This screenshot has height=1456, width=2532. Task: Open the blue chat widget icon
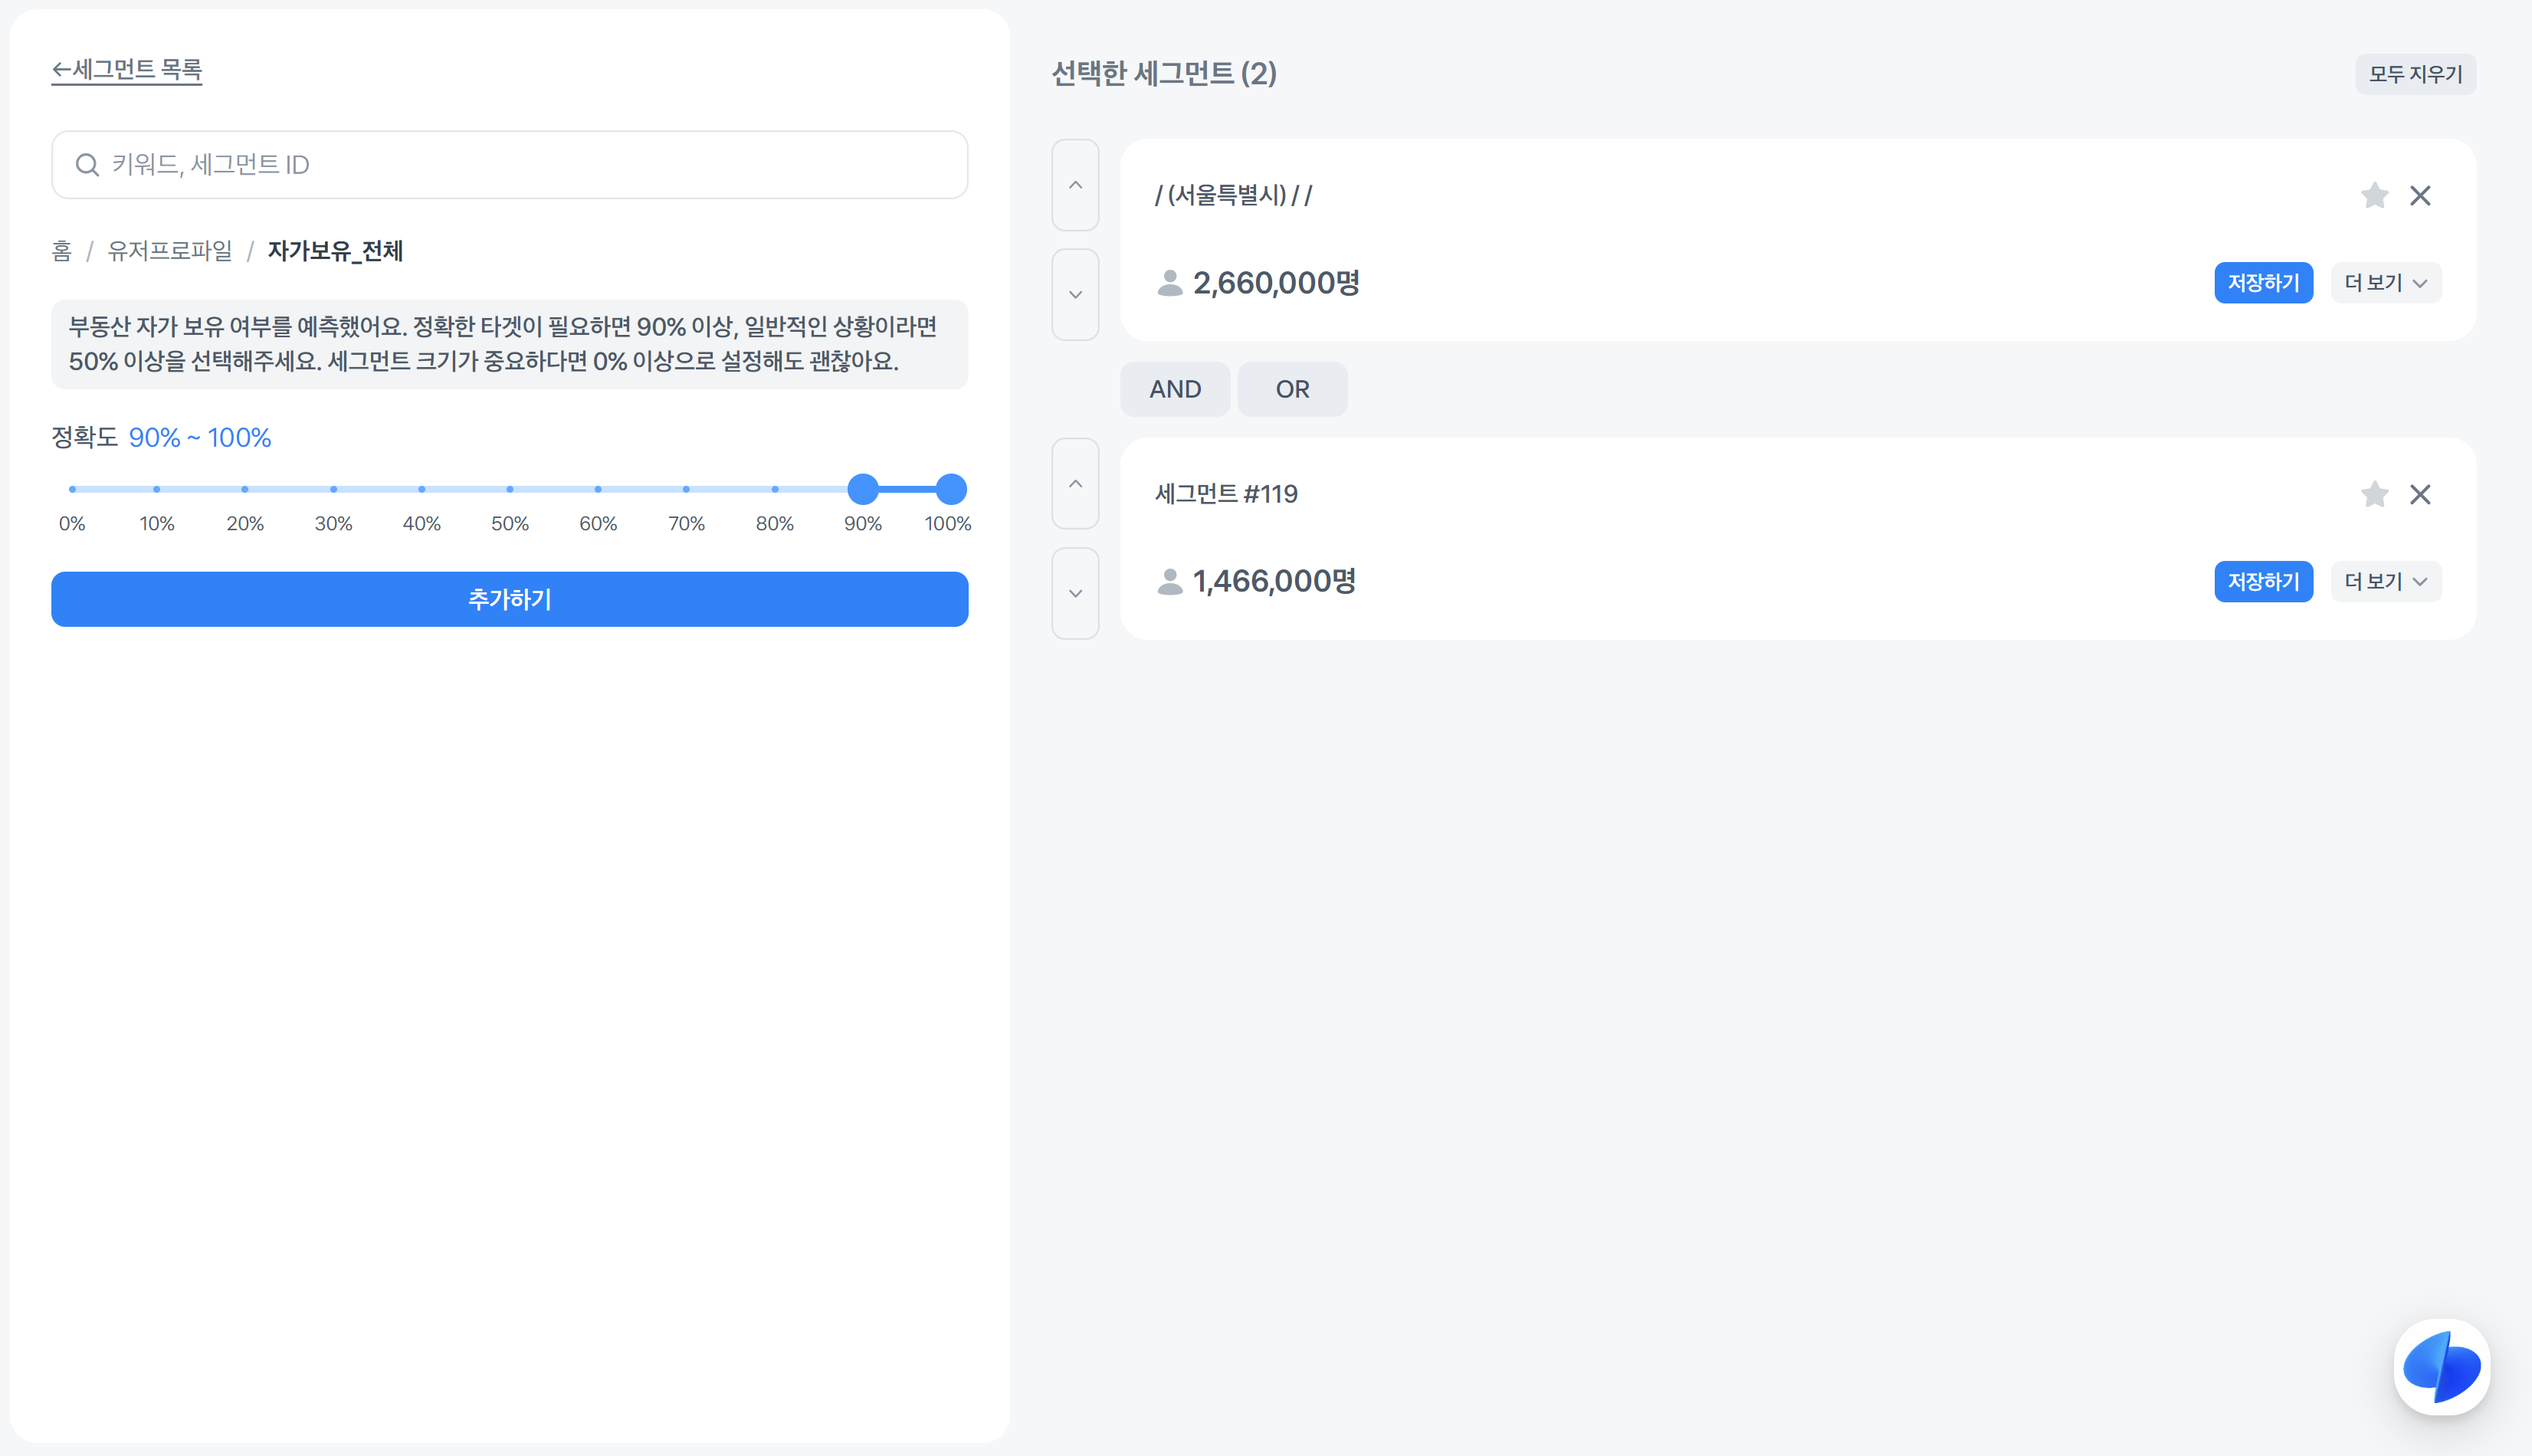click(2441, 1366)
